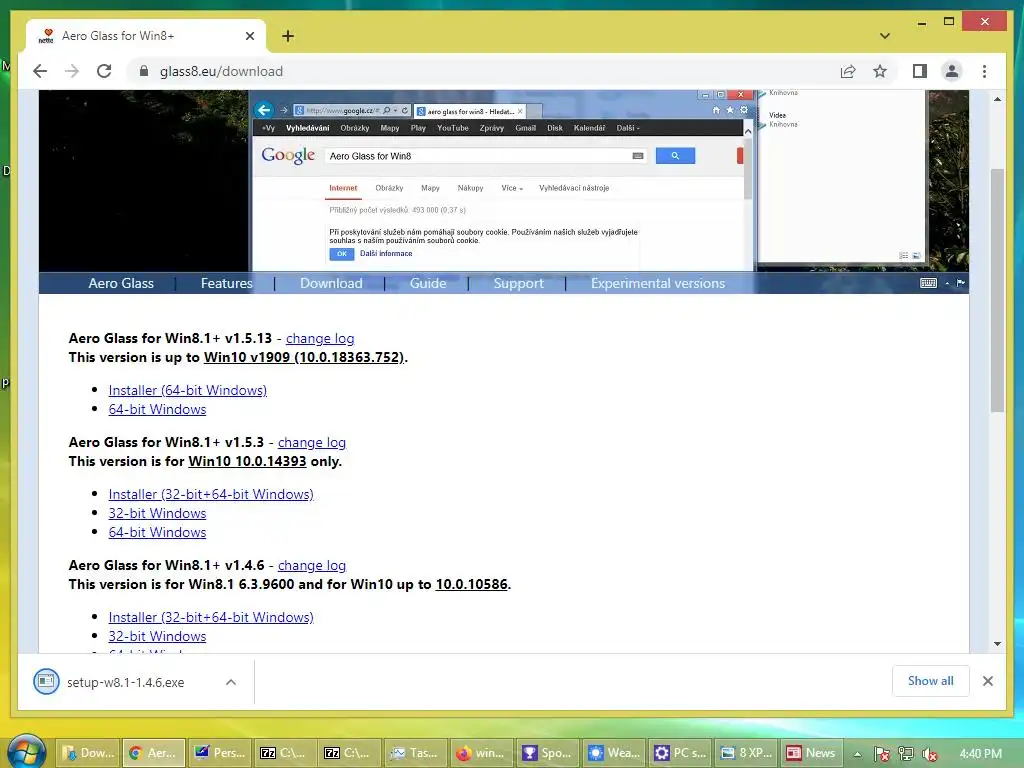Open the Aero Glass nav item
The image size is (1024, 768).
point(121,283)
